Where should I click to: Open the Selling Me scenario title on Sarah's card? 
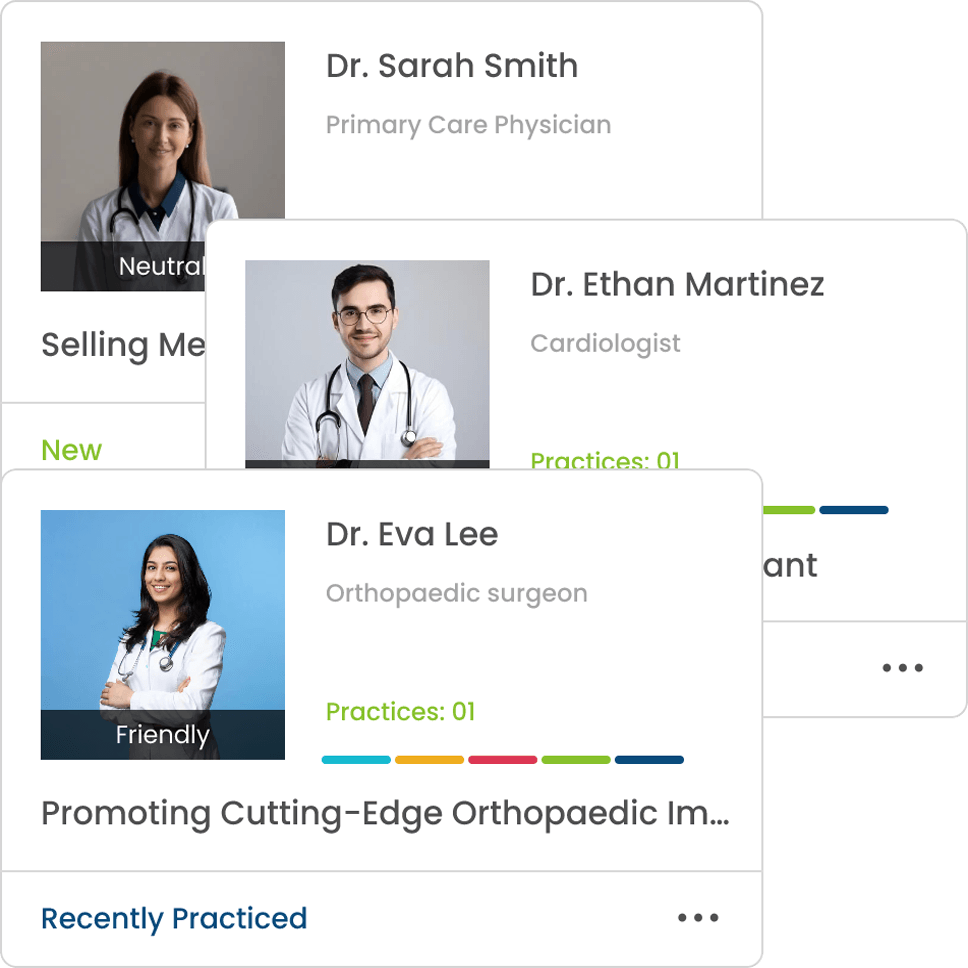[x=123, y=345]
